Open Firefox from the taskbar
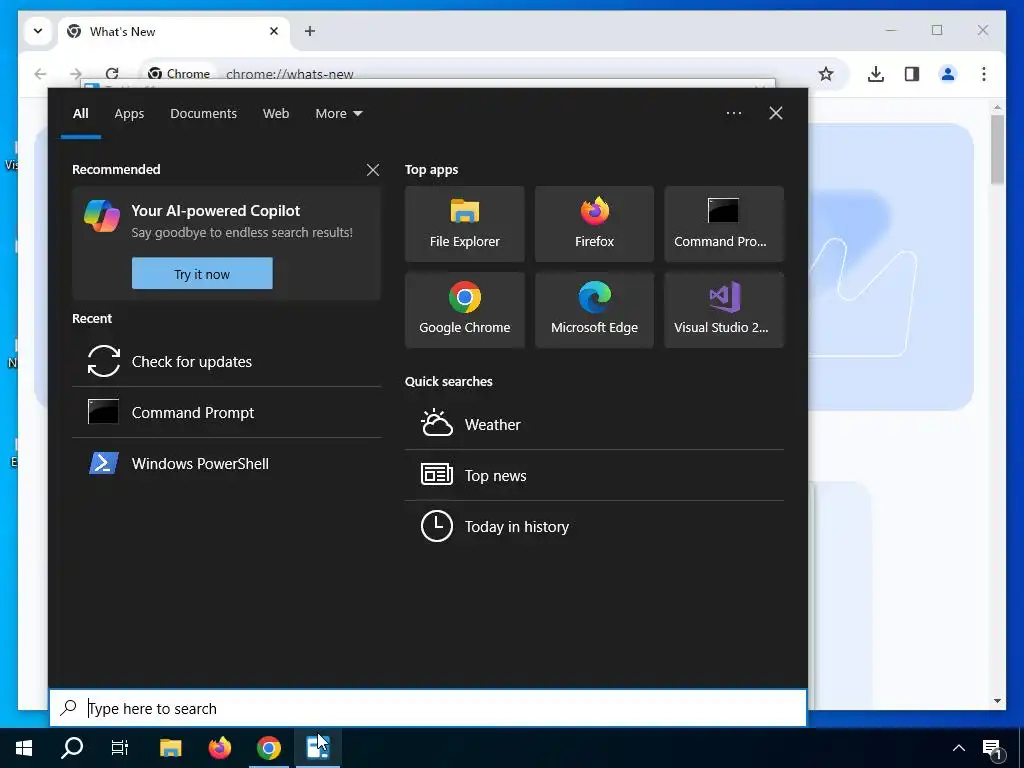1024x768 pixels. (x=219, y=748)
